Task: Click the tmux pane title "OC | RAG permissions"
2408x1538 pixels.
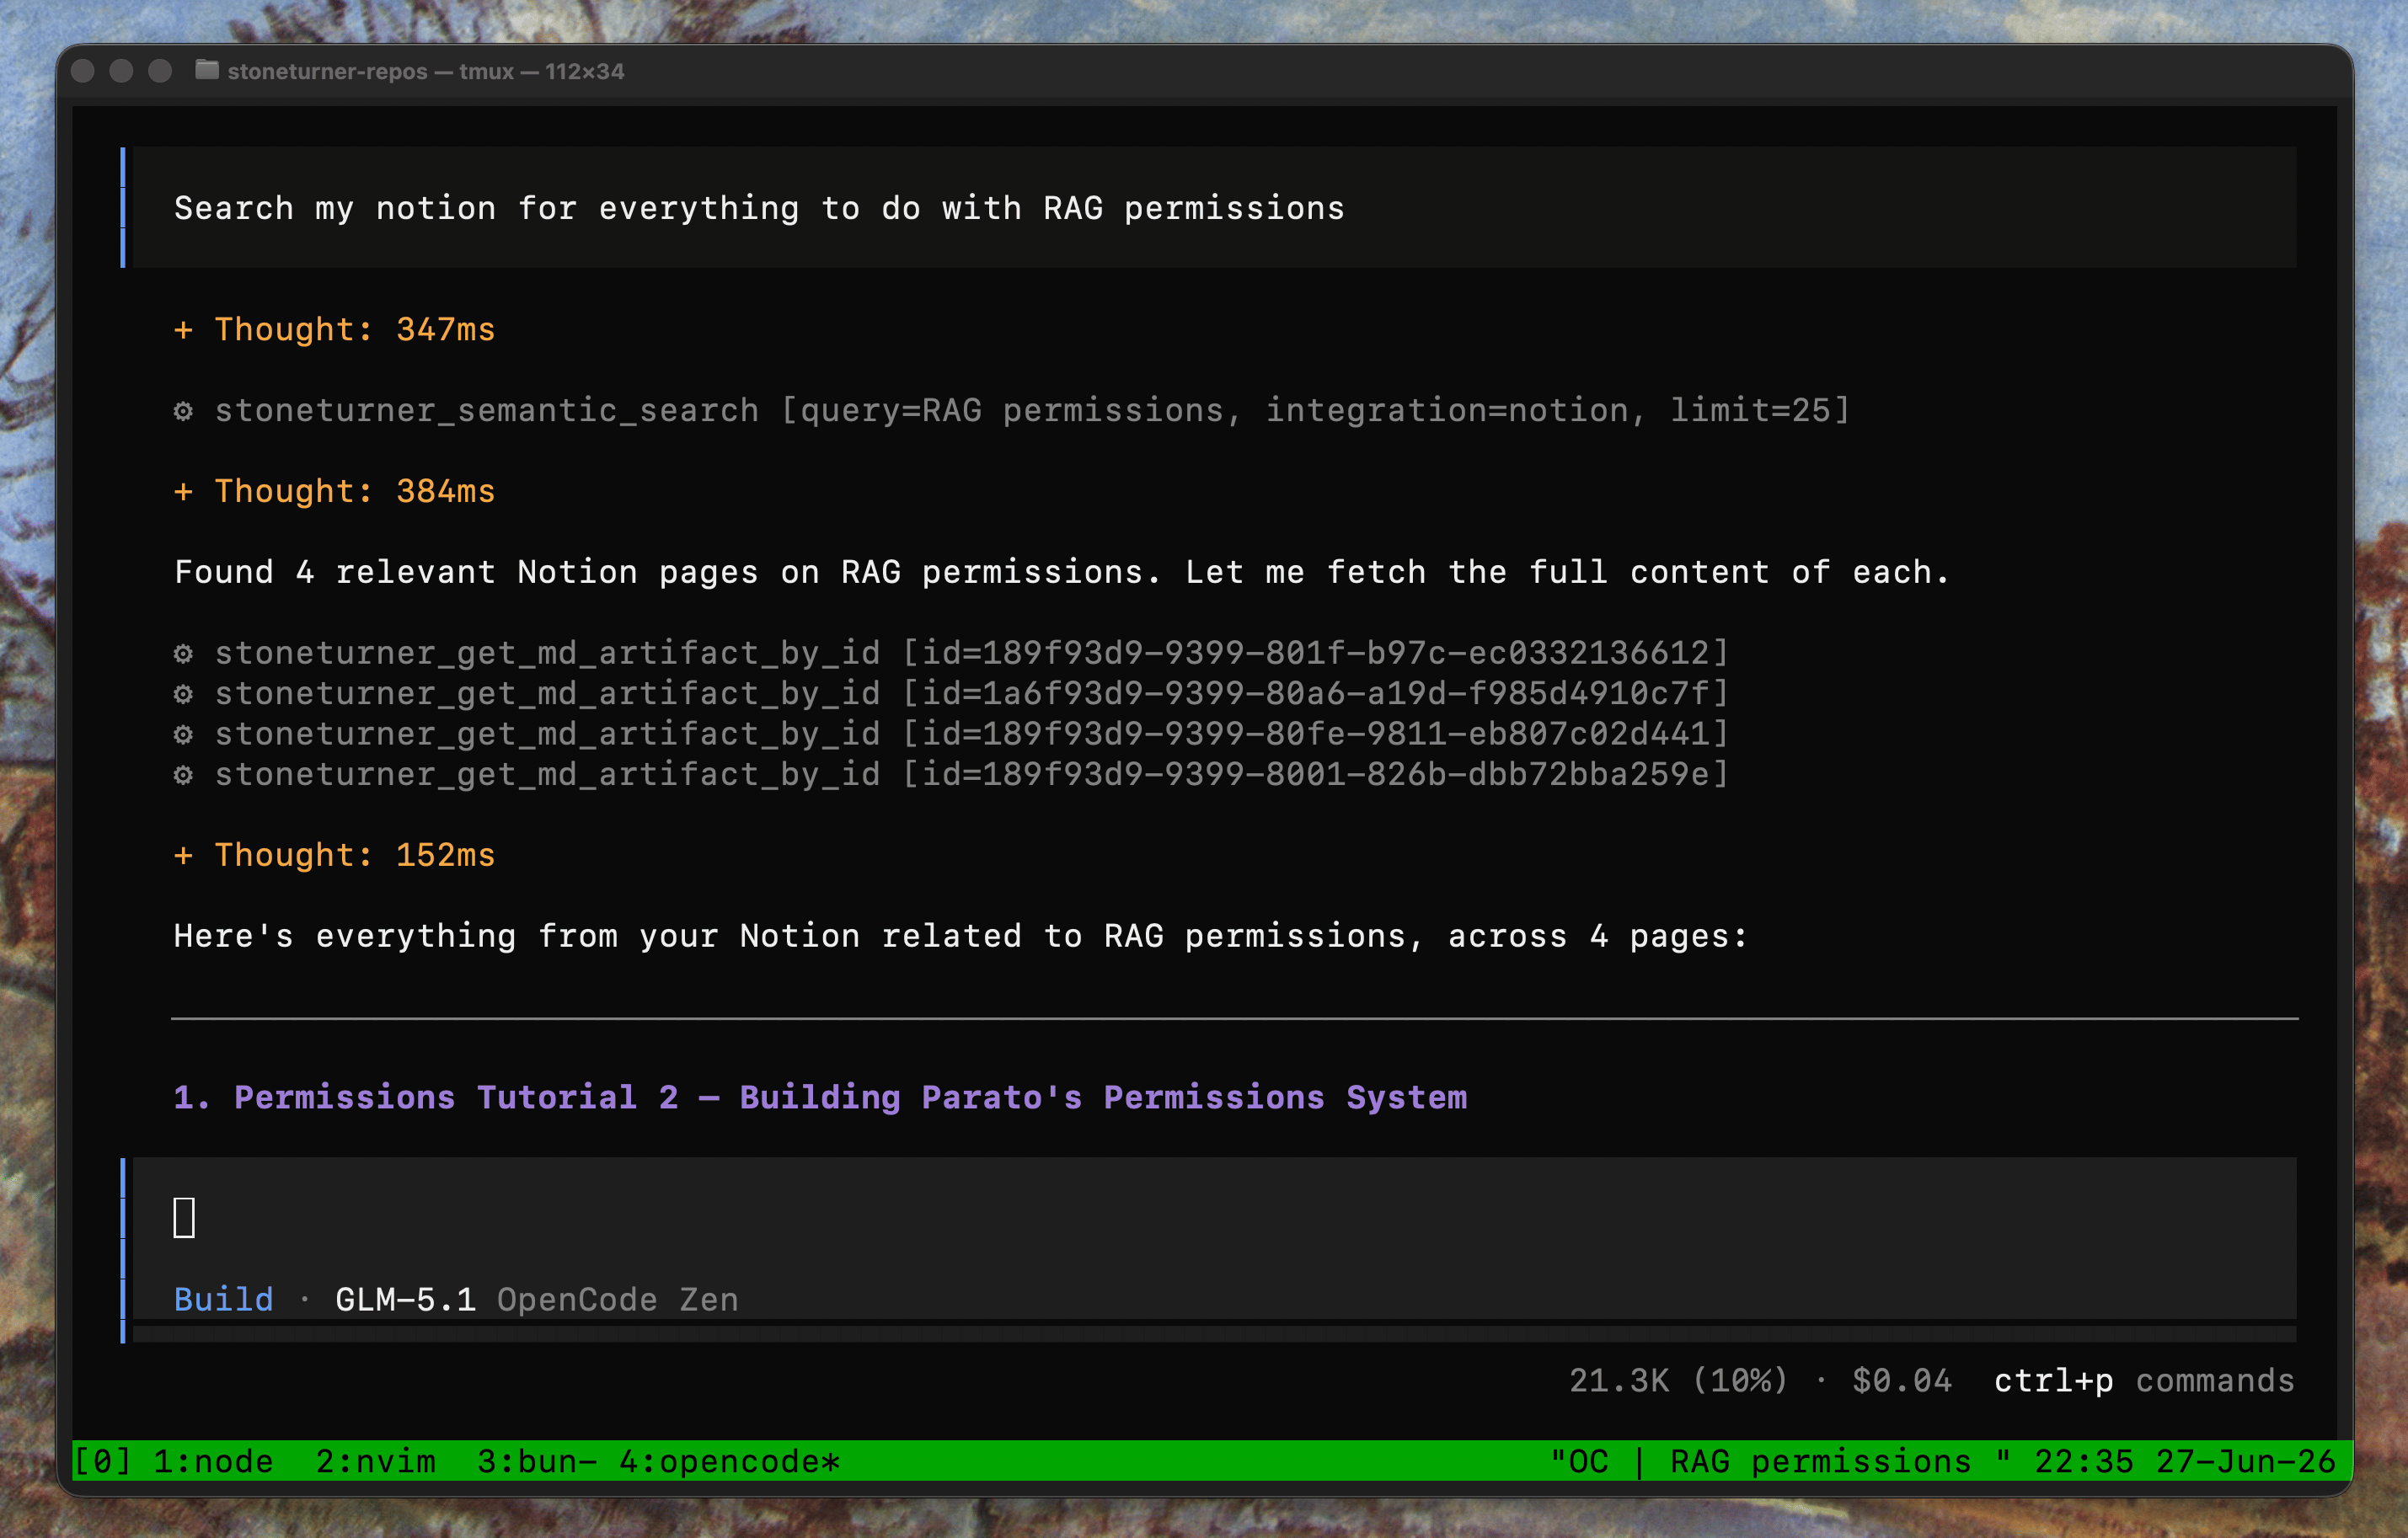Action: click(1780, 1462)
